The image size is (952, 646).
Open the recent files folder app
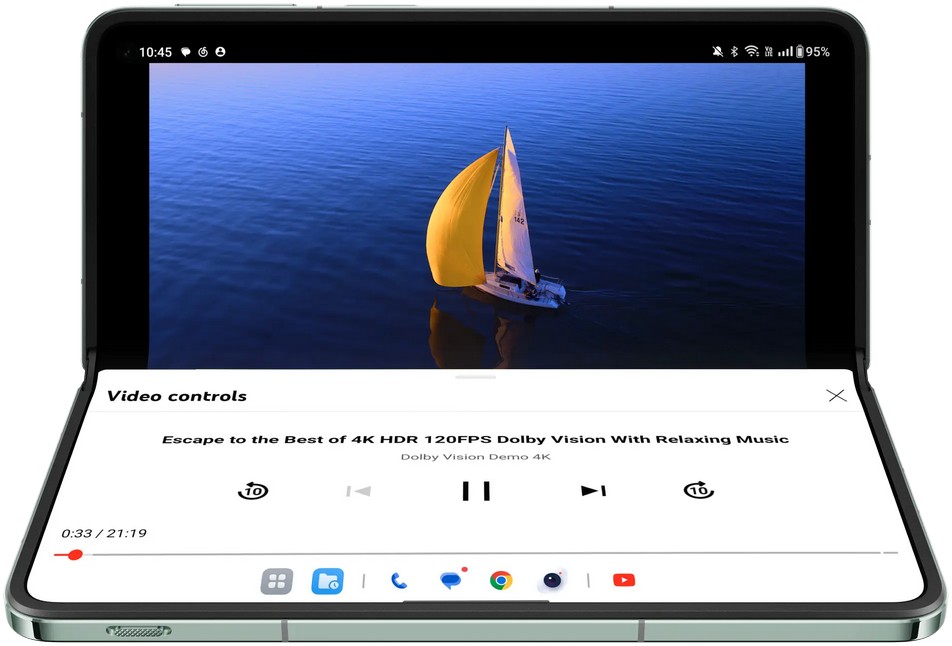coord(327,581)
